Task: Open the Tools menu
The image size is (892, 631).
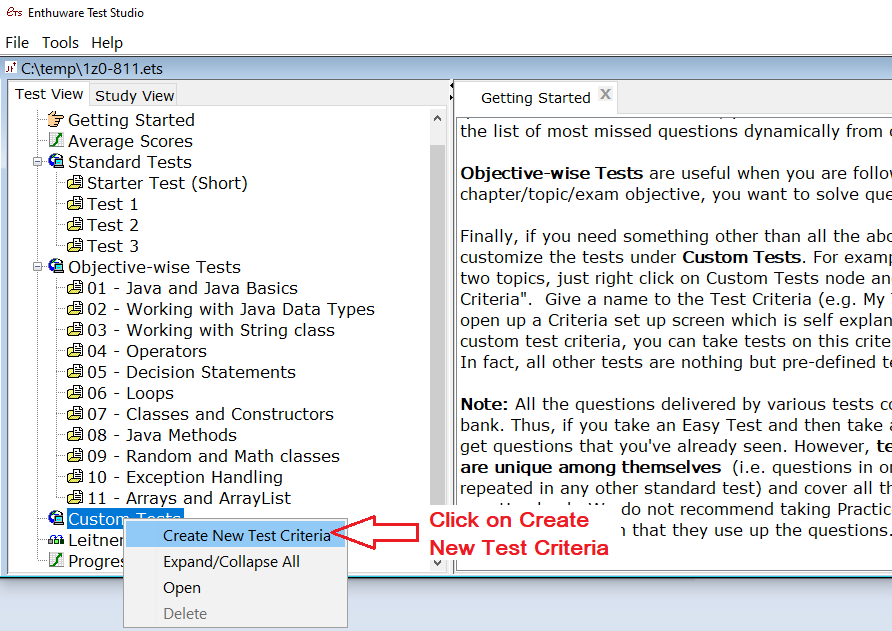Action: point(60,43)
